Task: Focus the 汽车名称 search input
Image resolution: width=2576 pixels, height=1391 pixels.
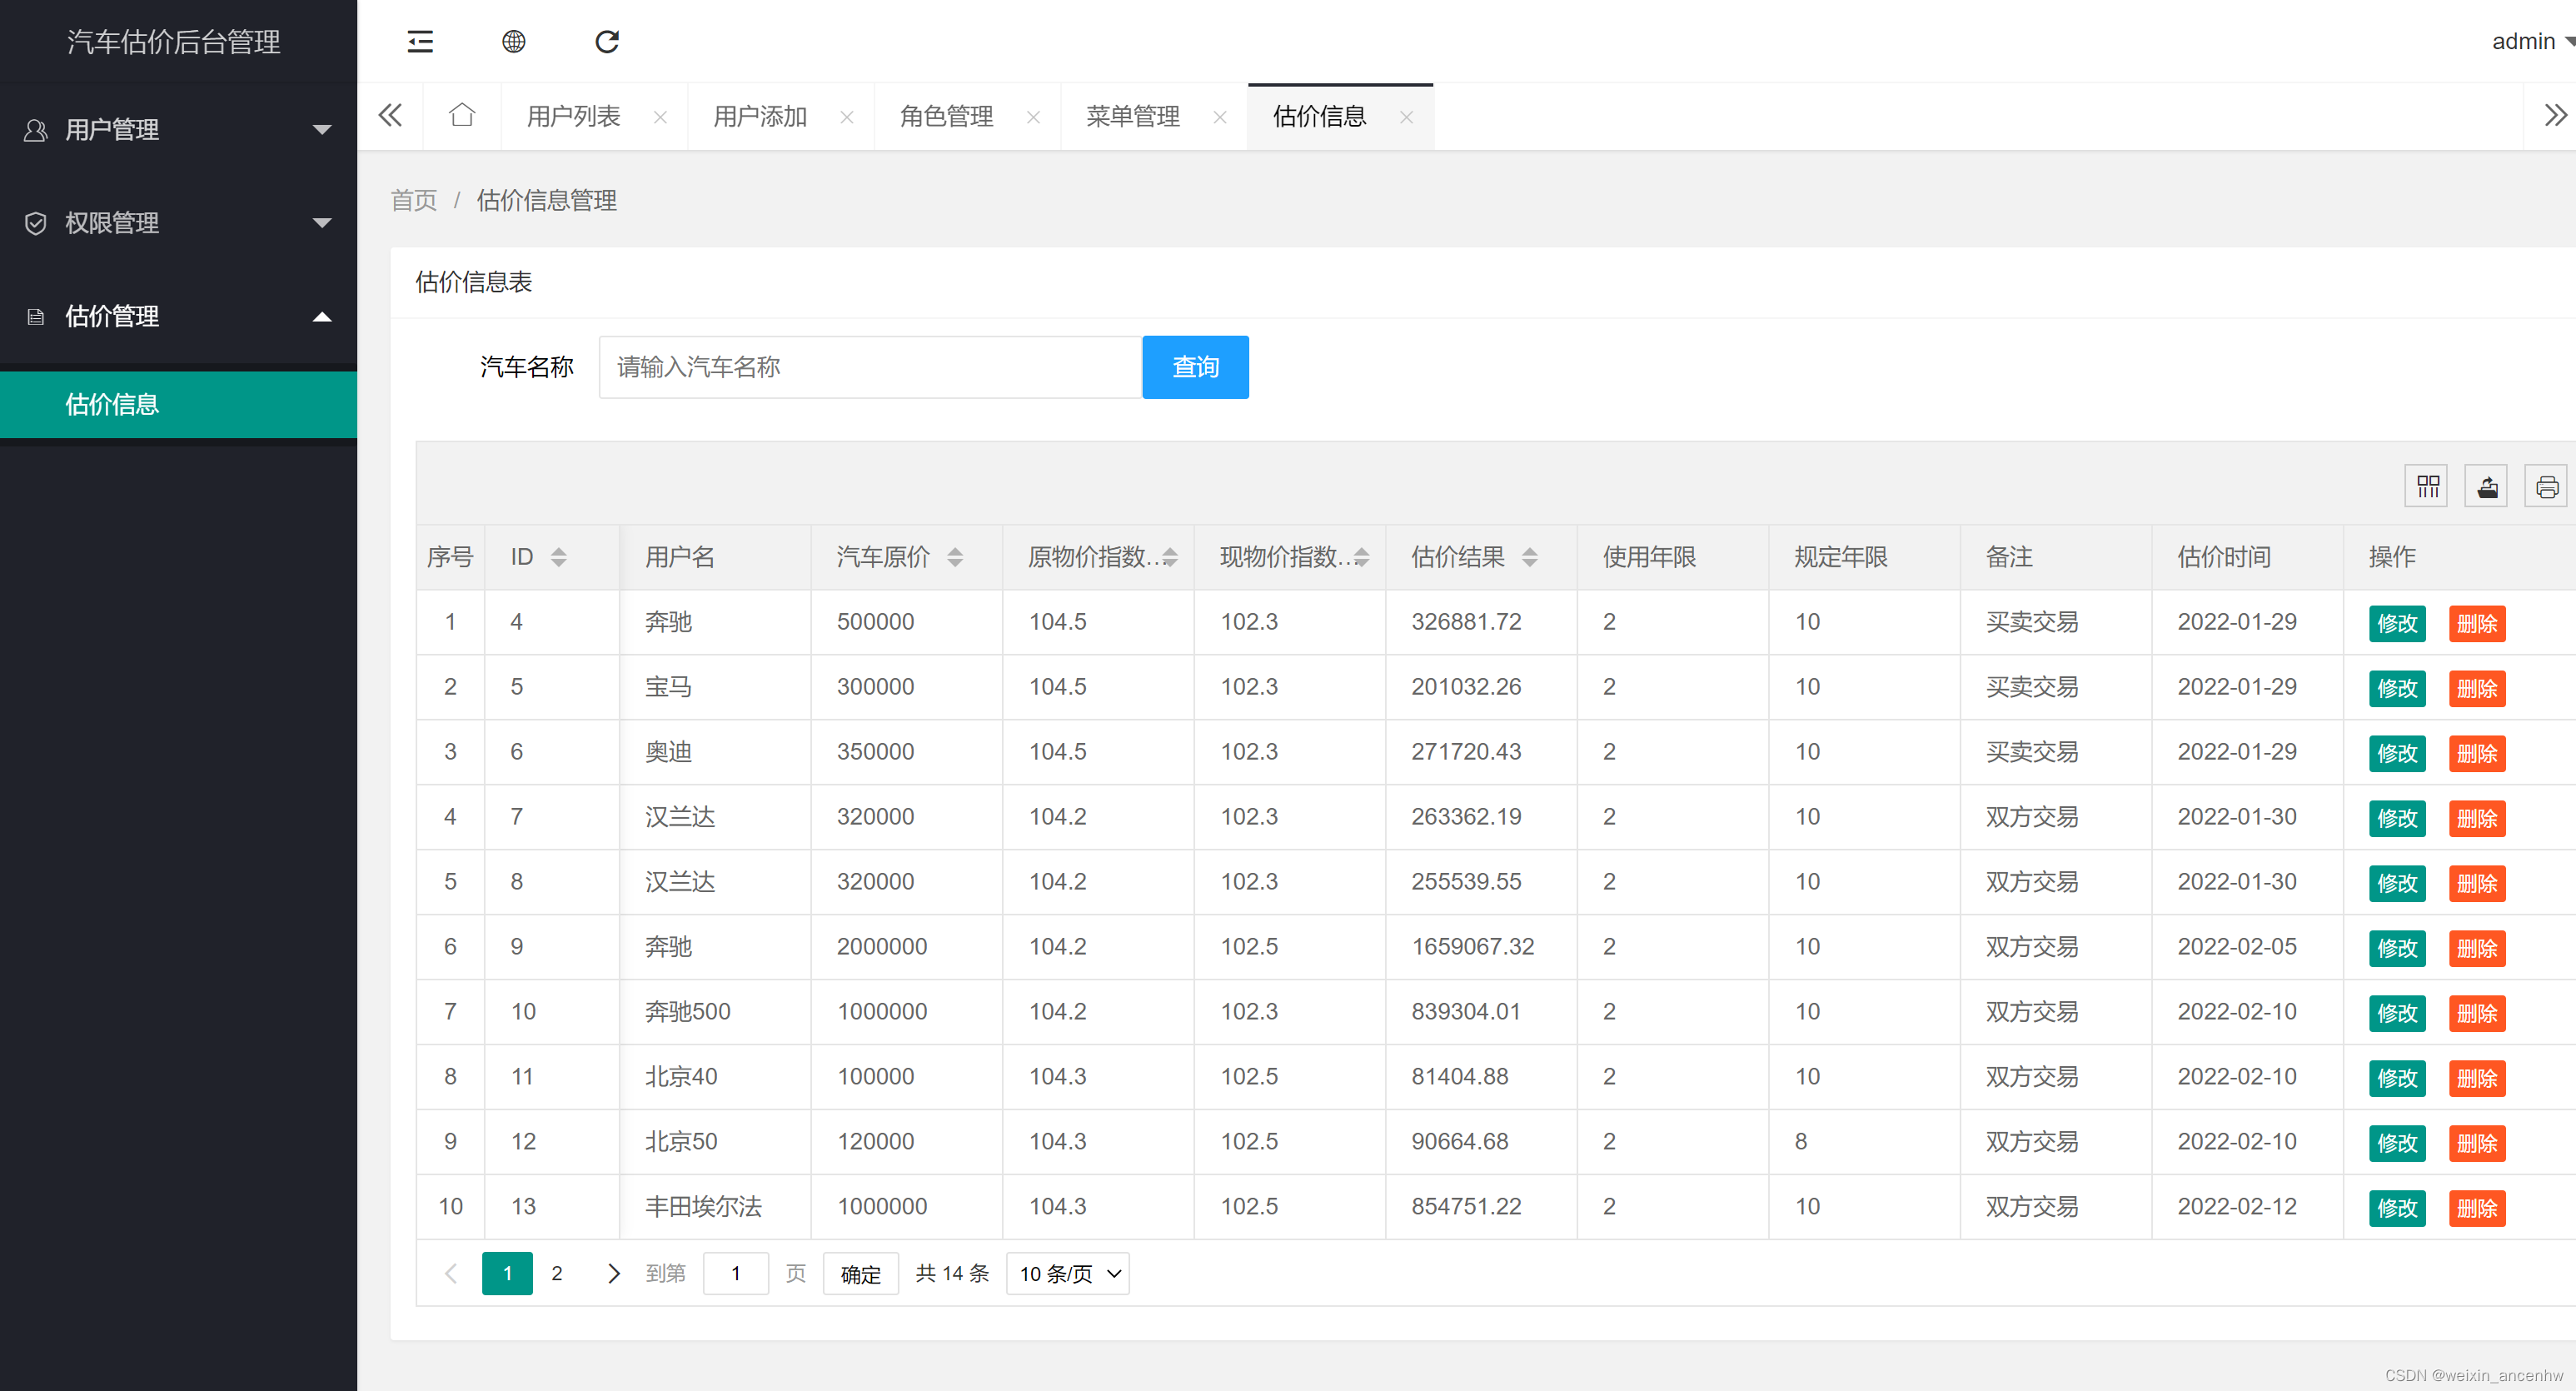Action: pos(870,367)
